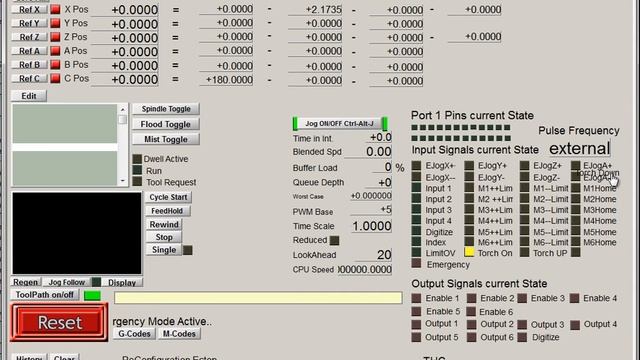Click the Torch UP signal LED
This screenshot has width=640, height=360.
click(x=524, y=253)
